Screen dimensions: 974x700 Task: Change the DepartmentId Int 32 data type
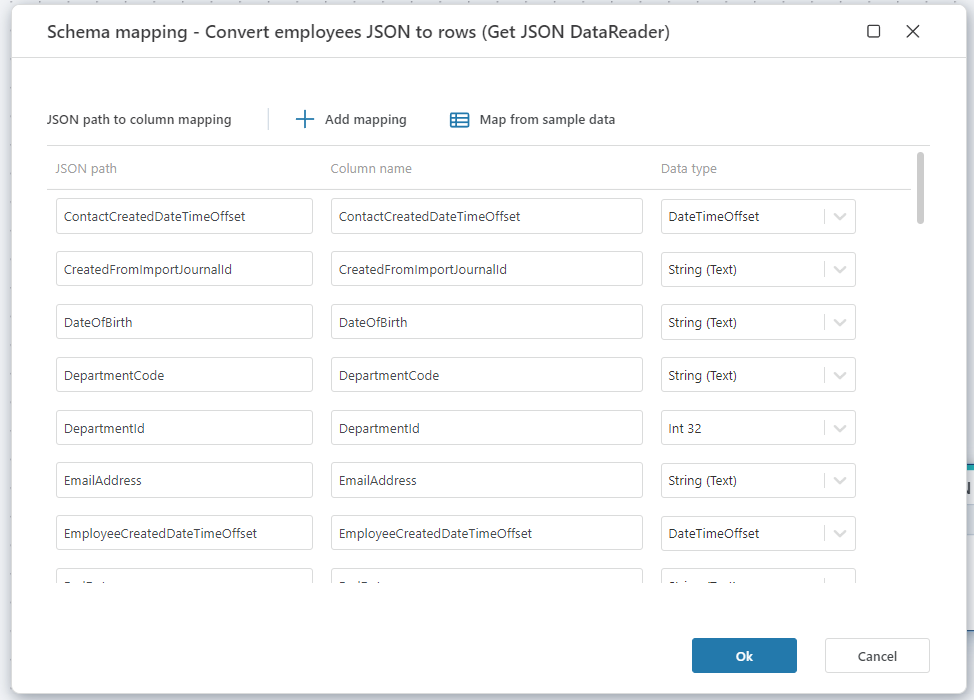pyautogui.click(x=757, y=428)
